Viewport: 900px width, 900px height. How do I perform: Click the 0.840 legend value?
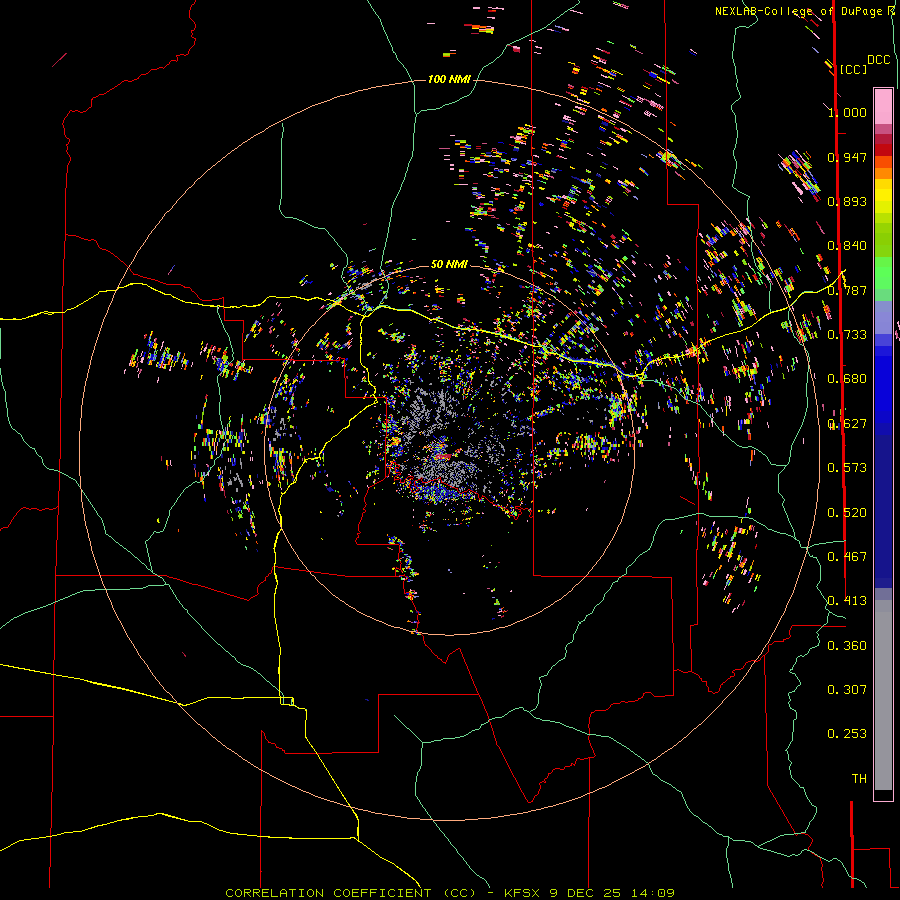847,246
